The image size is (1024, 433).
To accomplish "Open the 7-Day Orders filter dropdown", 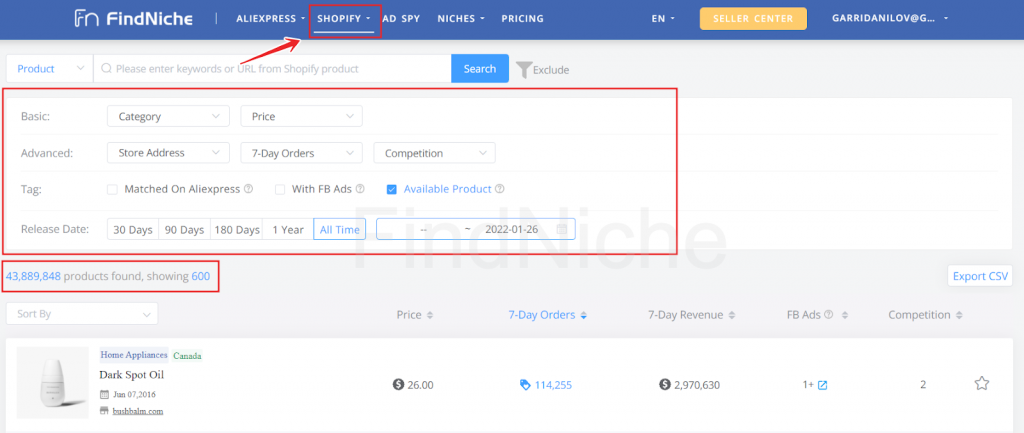I will tap(302, 153).
